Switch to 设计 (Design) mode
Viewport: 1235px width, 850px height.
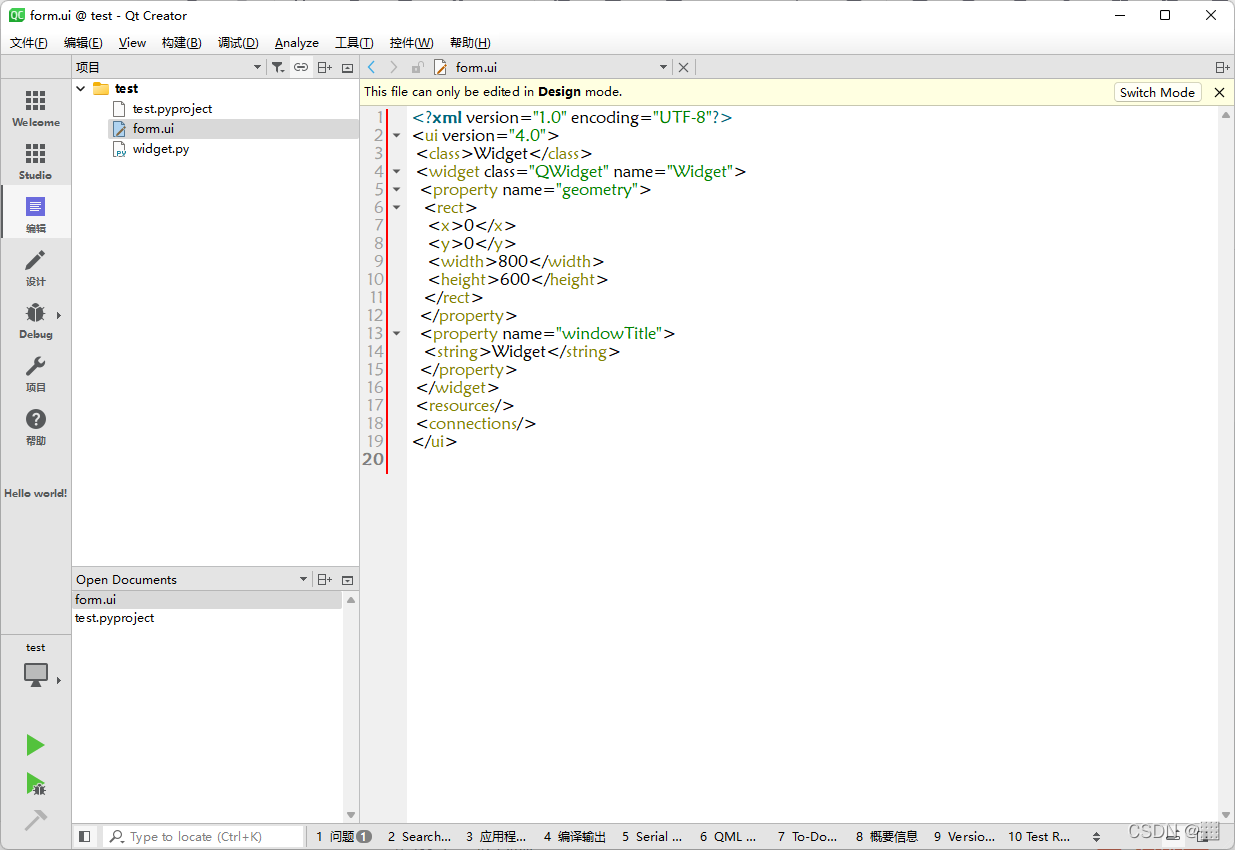35,265
